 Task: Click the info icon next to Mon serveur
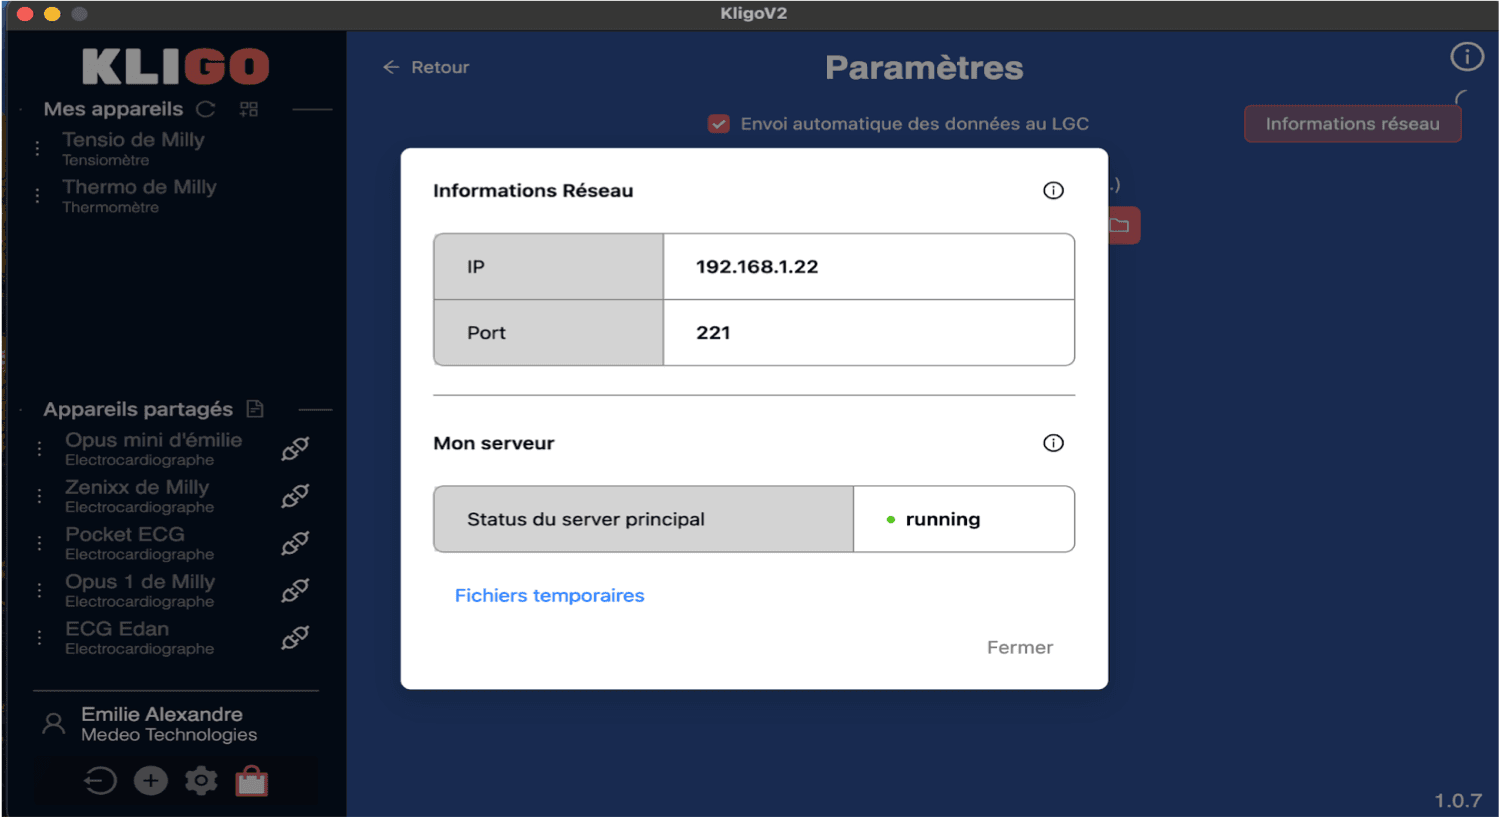pos(1052,443)
